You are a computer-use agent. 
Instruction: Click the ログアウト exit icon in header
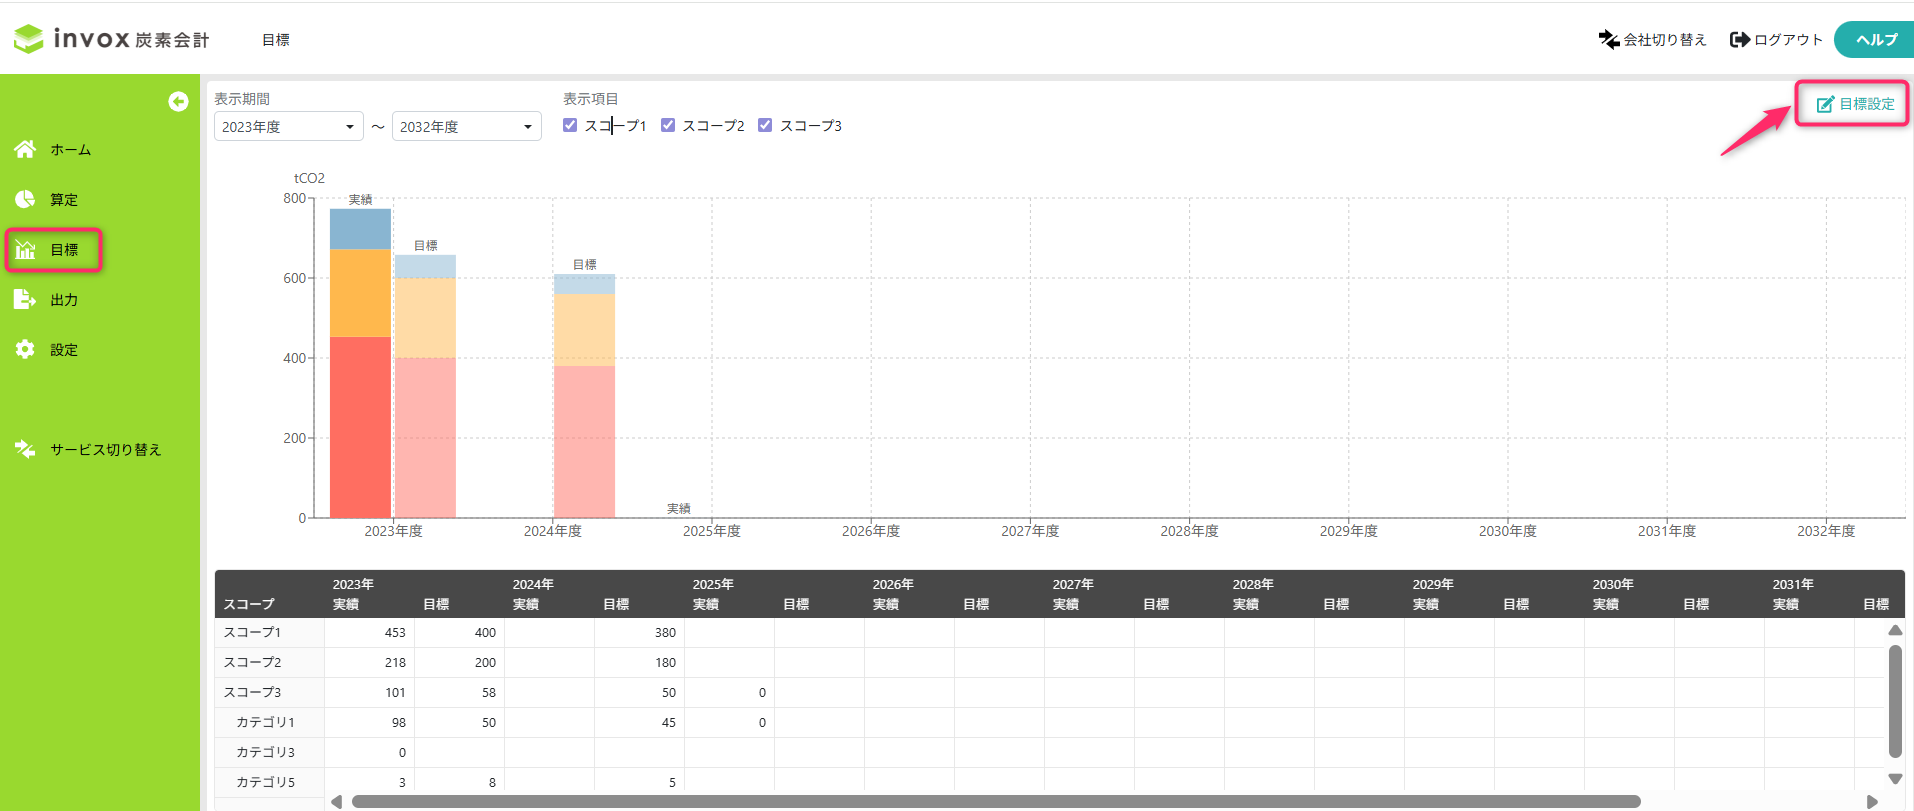click(x=1740, y=39)
